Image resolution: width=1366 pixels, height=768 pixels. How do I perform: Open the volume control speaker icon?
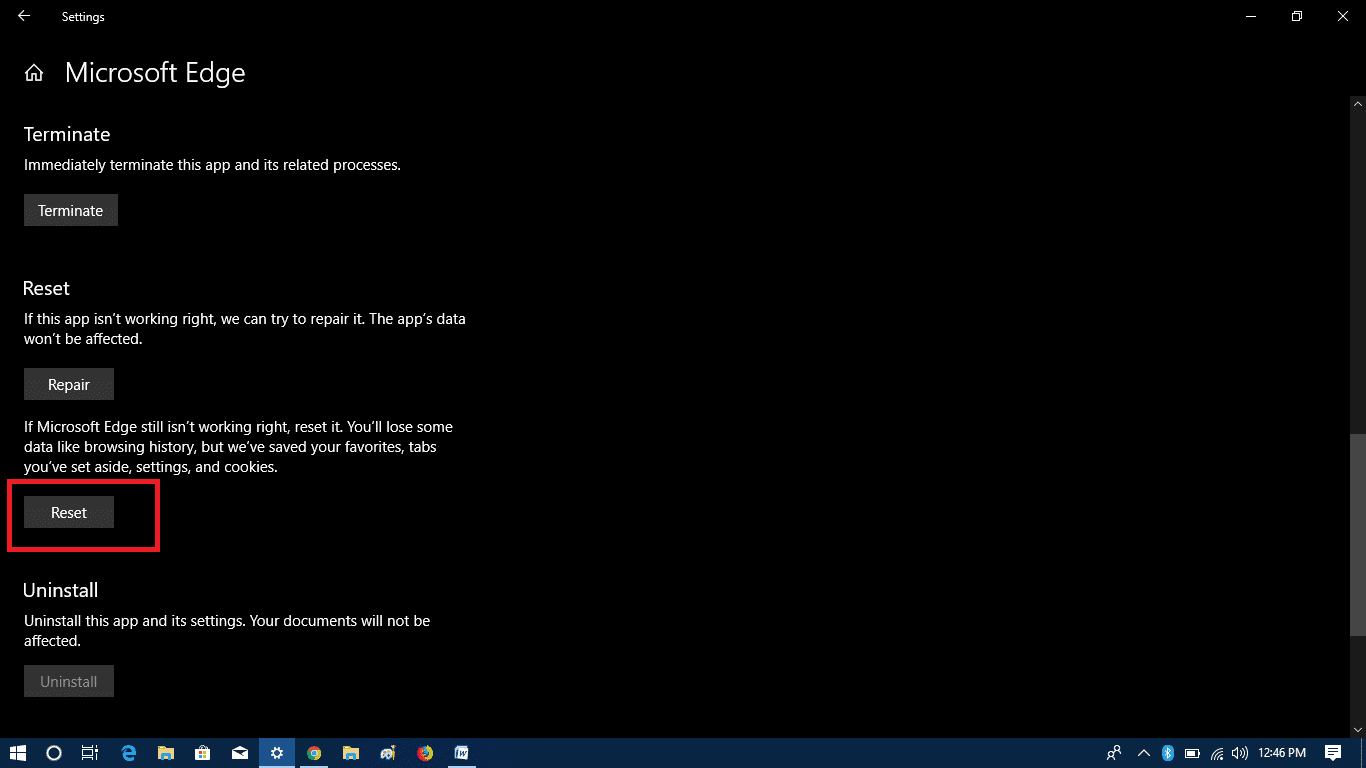pos(1240,753)
